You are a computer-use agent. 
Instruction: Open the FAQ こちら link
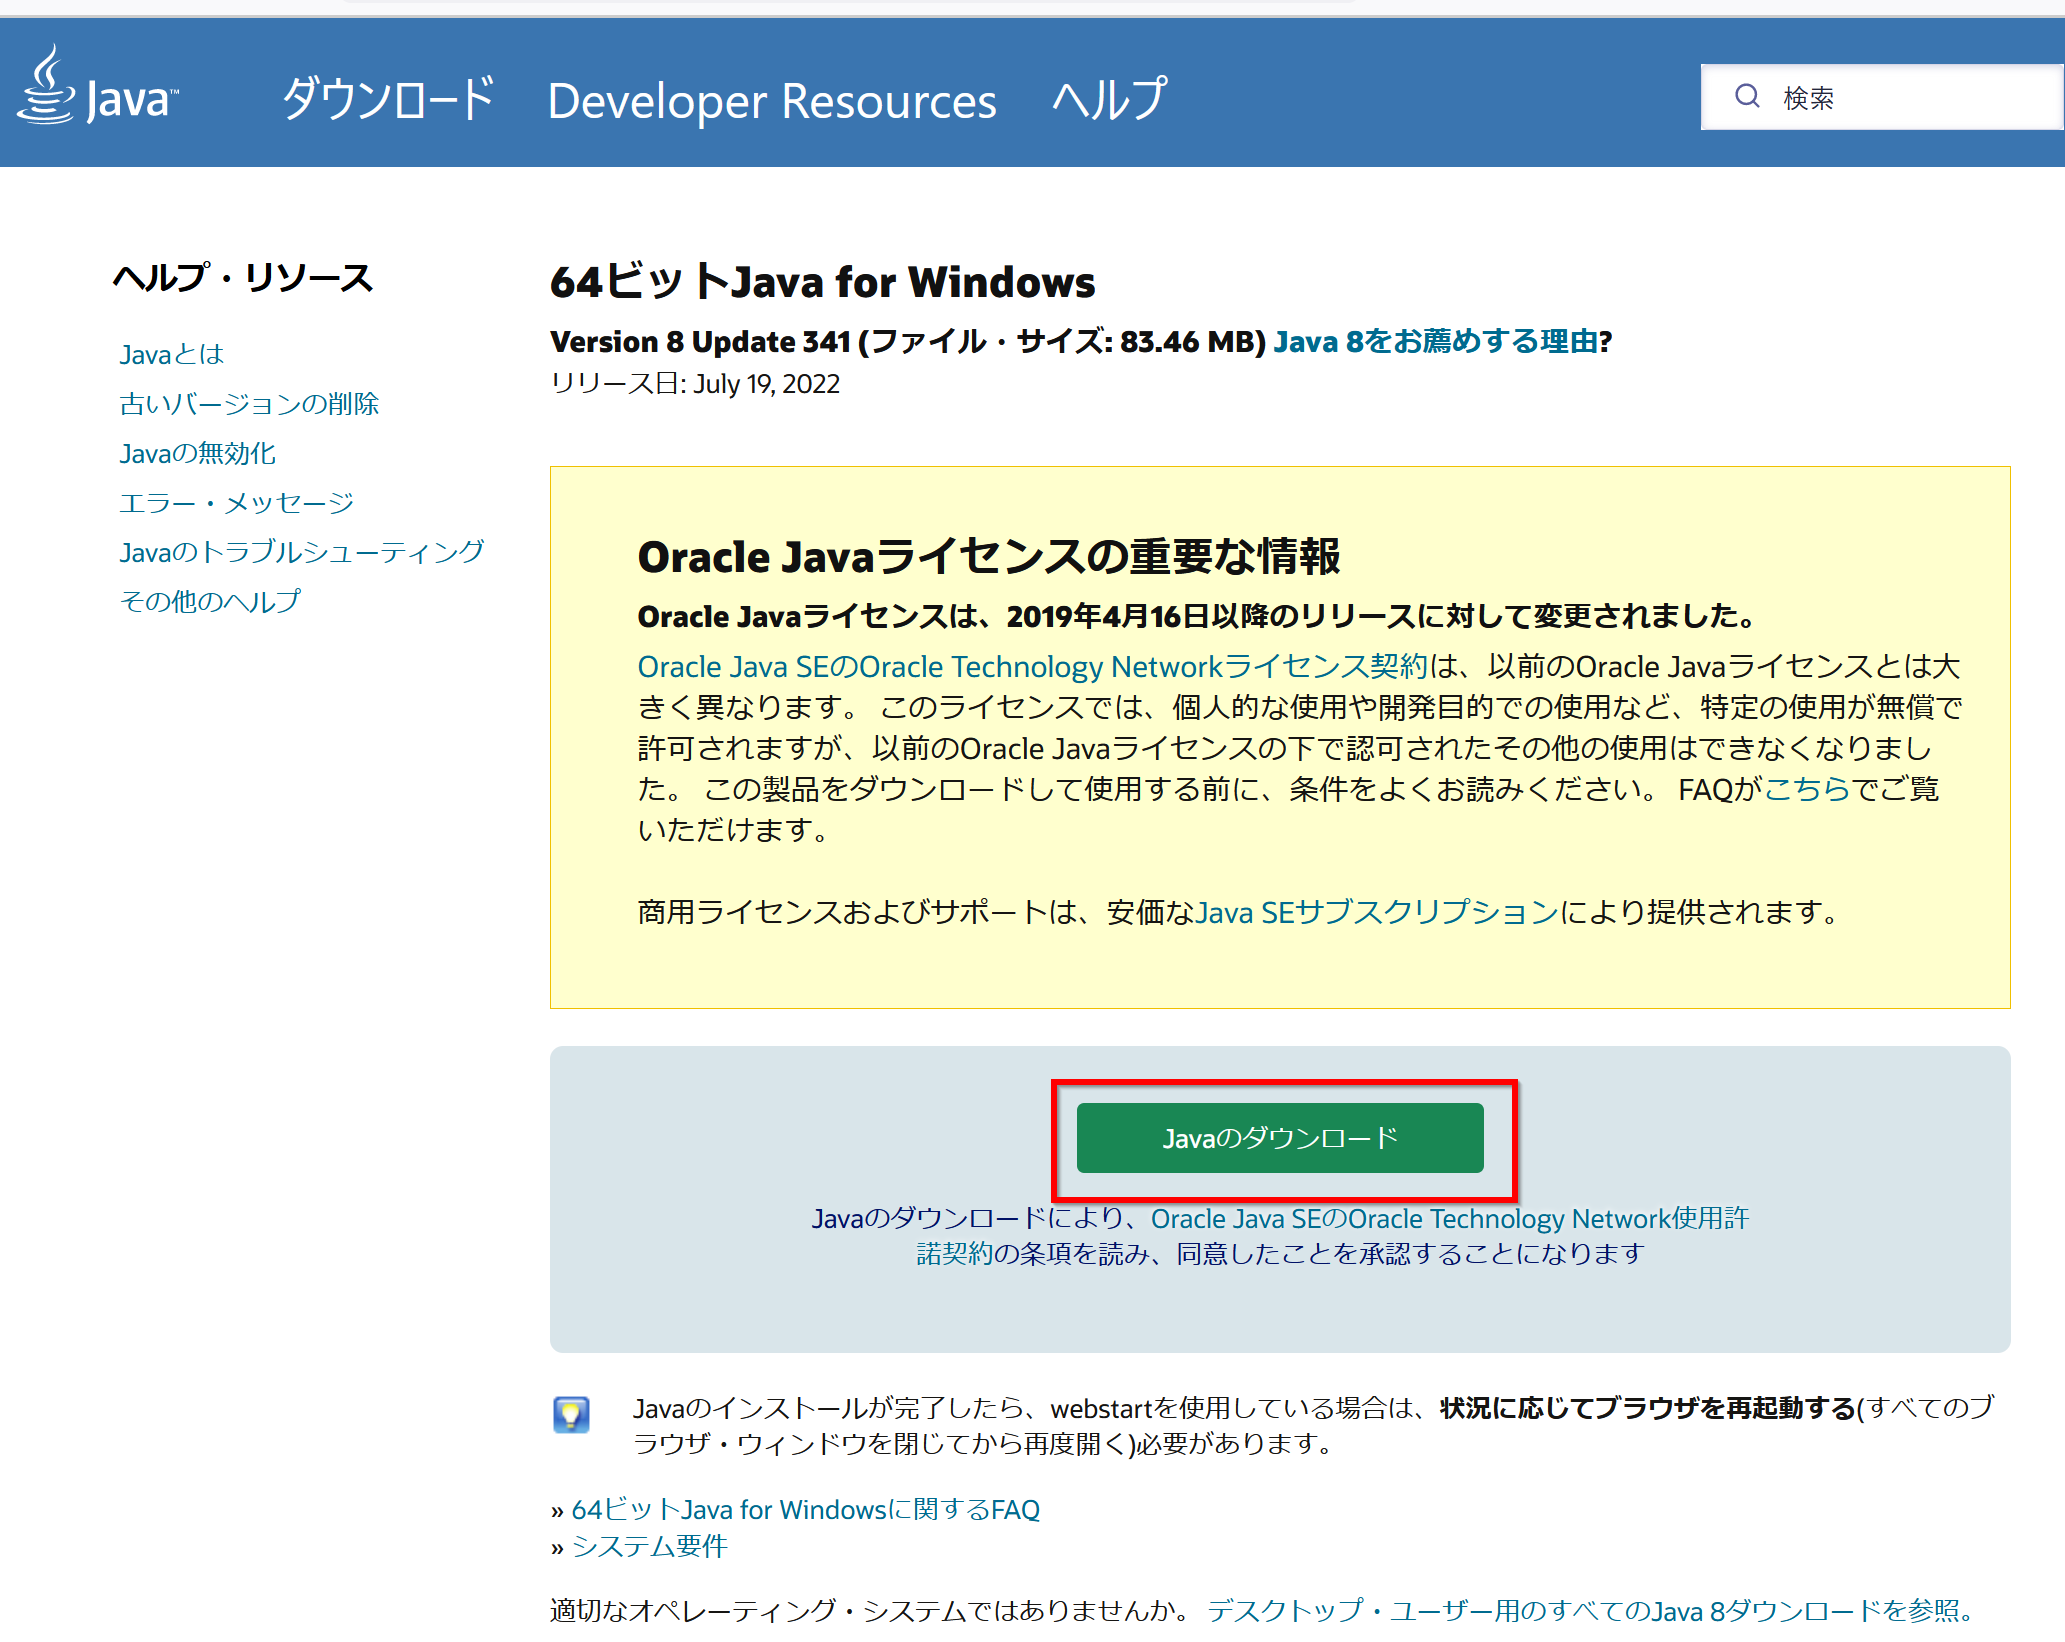(x=1807, y=789)
